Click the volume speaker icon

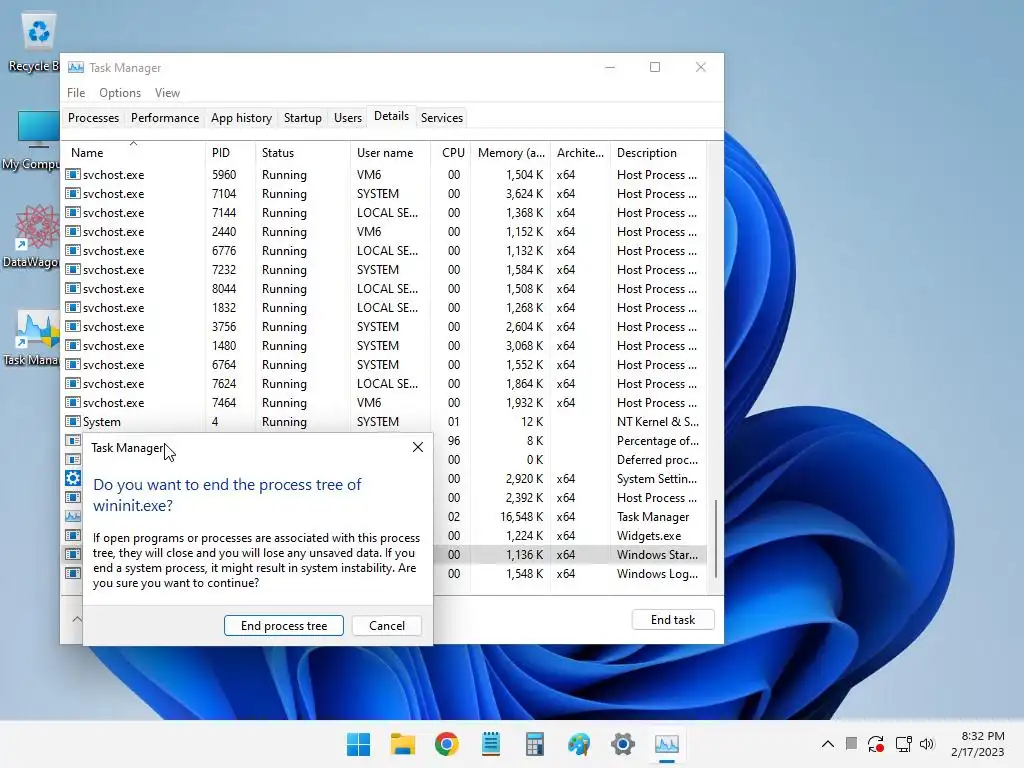click(927, 744)
